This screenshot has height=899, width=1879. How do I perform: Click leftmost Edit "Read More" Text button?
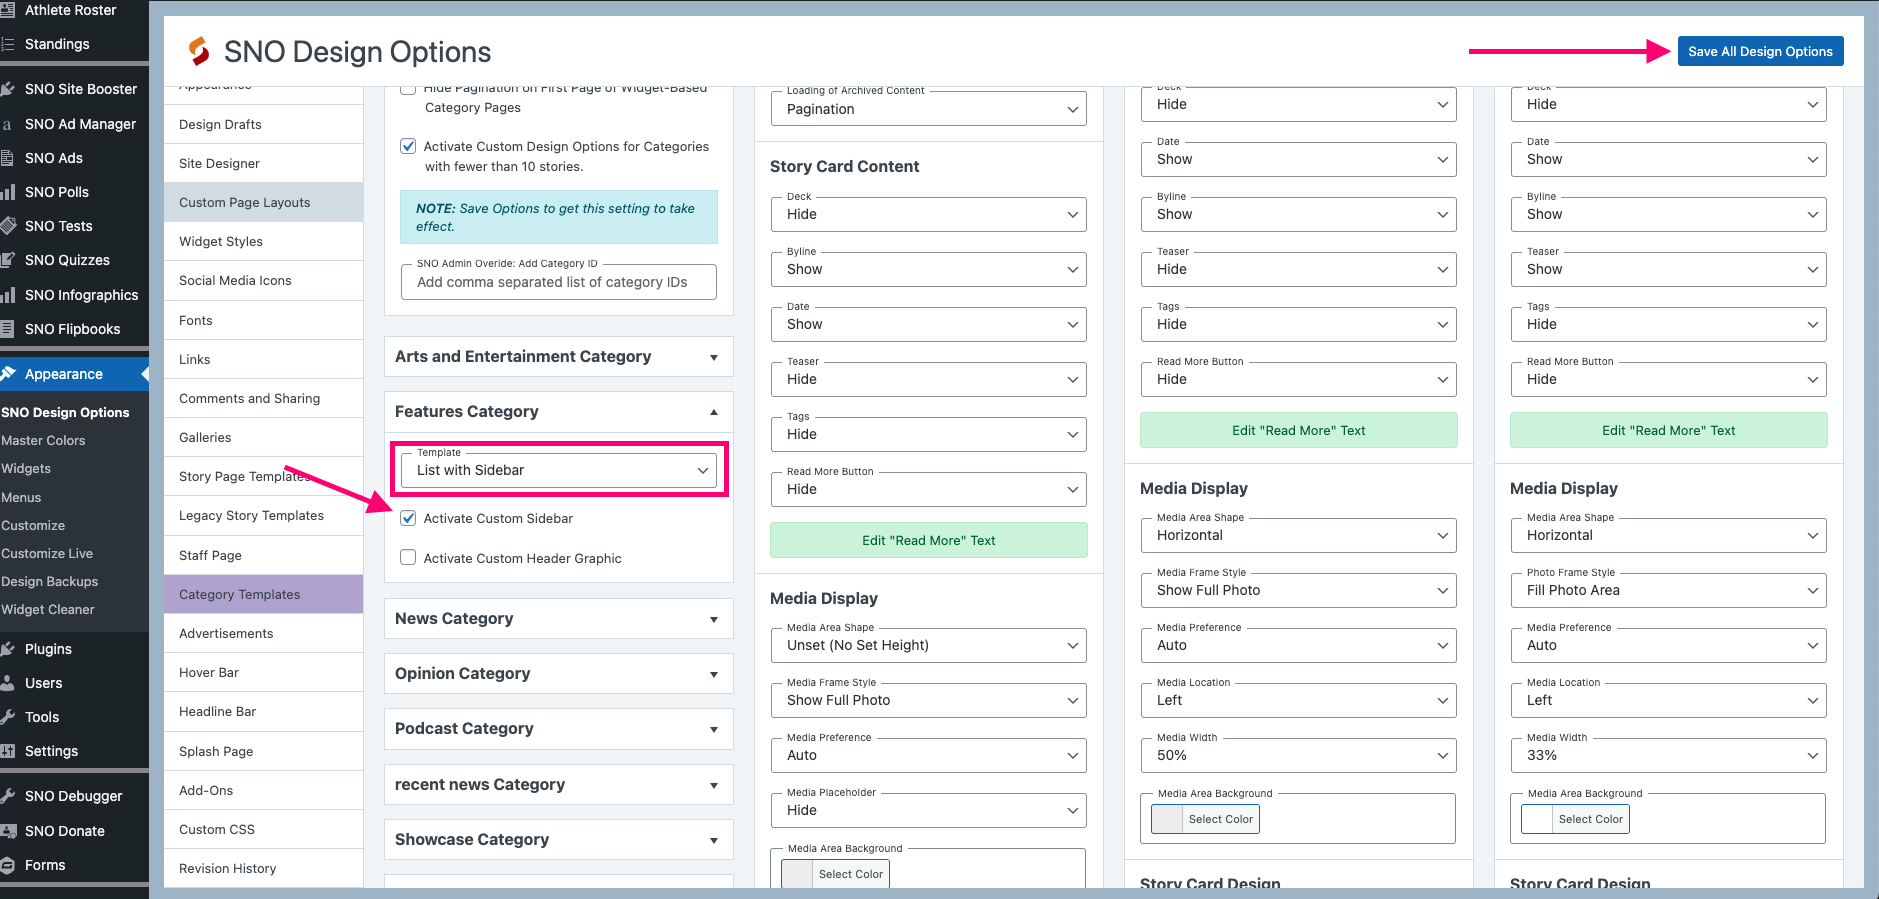coord(929,540)
